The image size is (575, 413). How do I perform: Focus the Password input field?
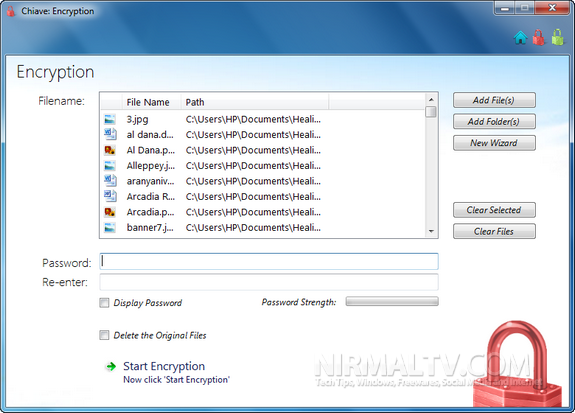click(269, 262)
